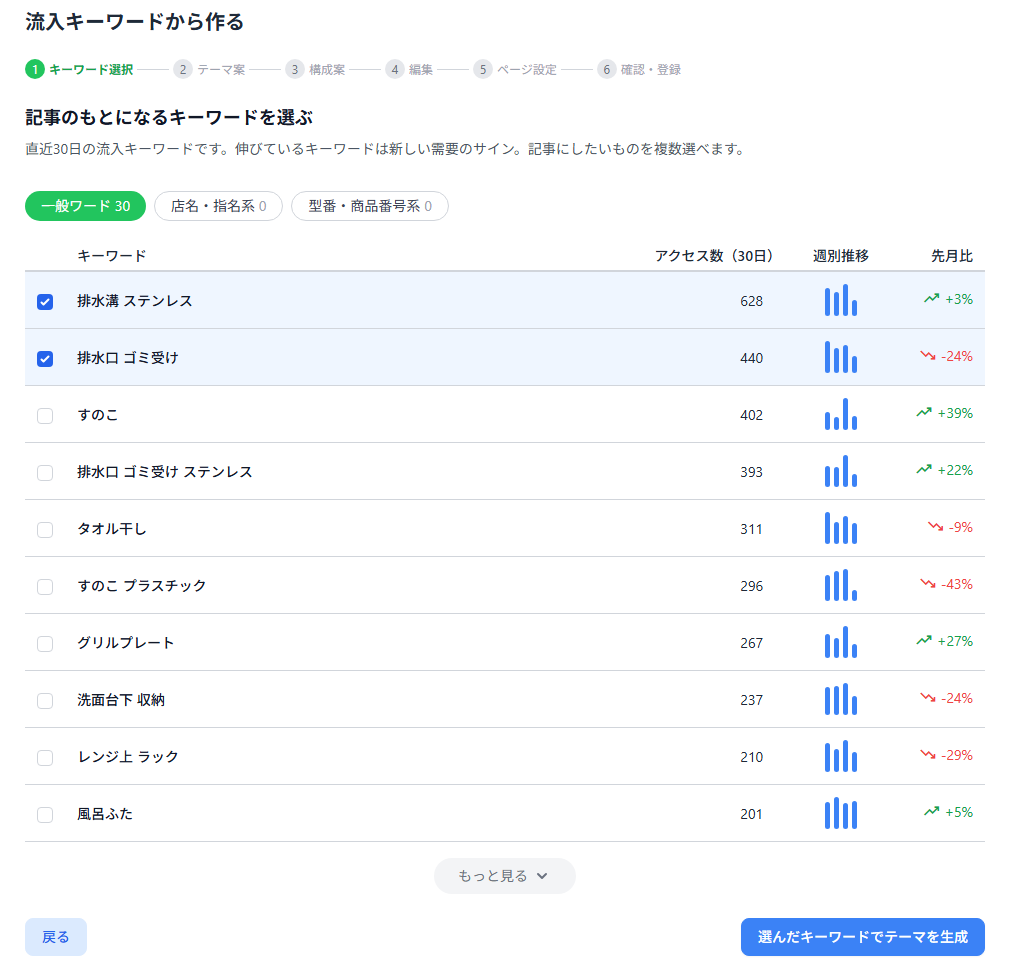This screenshot has height=970, width=1010.
Task: Click keyword text グリルプレート
Action: [x=126, y=643]
